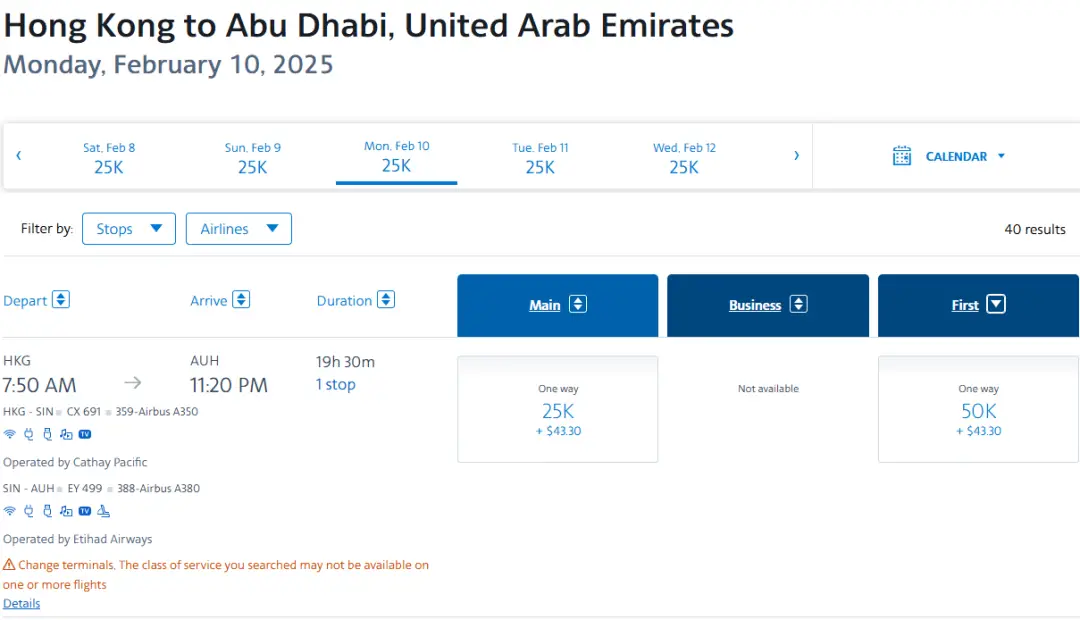Click the power outlet icon on the Cathay Pacific segment
The image size is (1080, 620).
click(x=29, y=435)
